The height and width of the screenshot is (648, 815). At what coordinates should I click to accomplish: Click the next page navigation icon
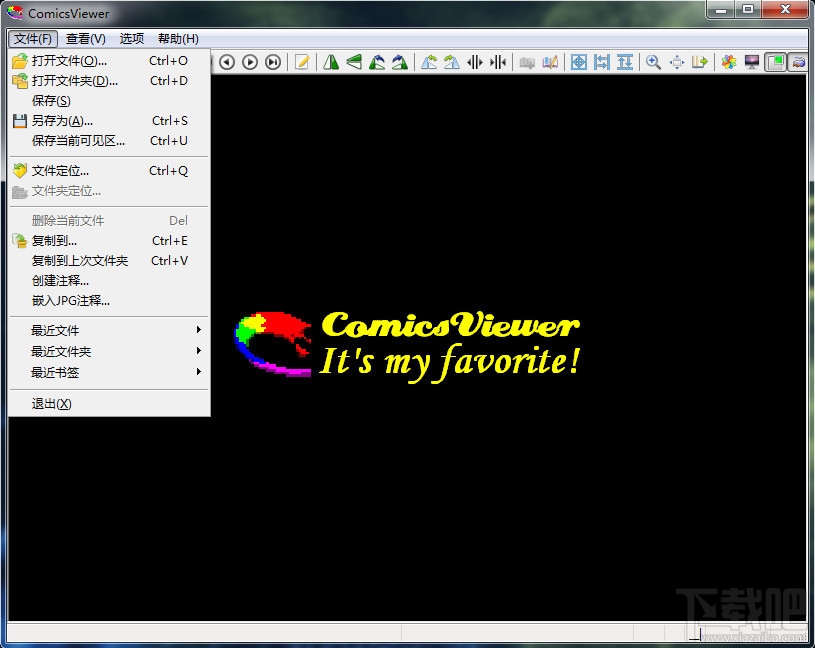point(250,62)
